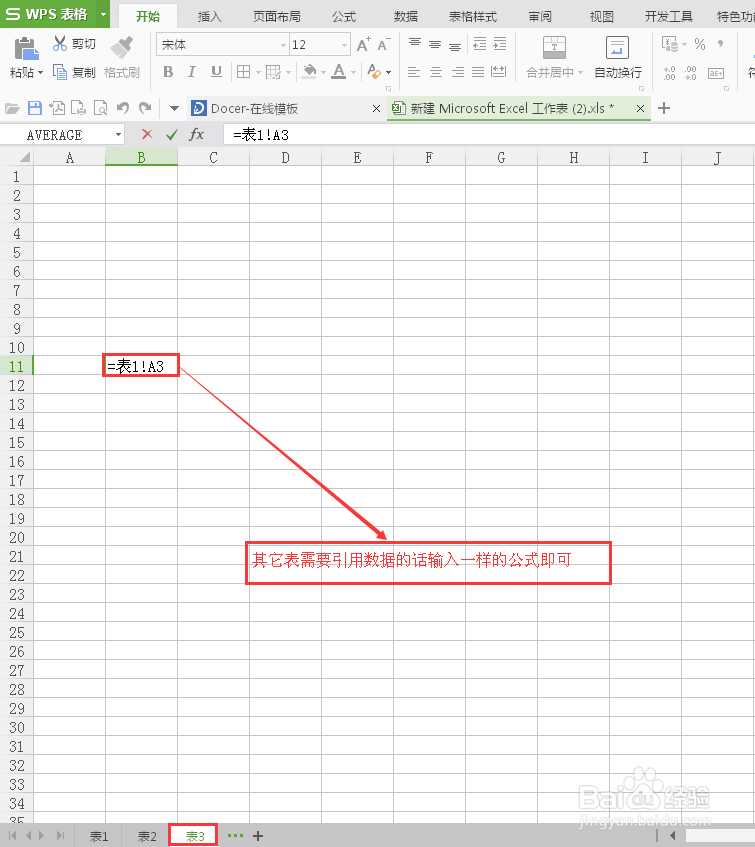Add new sheet plus button
Screen dimensions: 755x847
pyautogui.click(x=258, y=836)
